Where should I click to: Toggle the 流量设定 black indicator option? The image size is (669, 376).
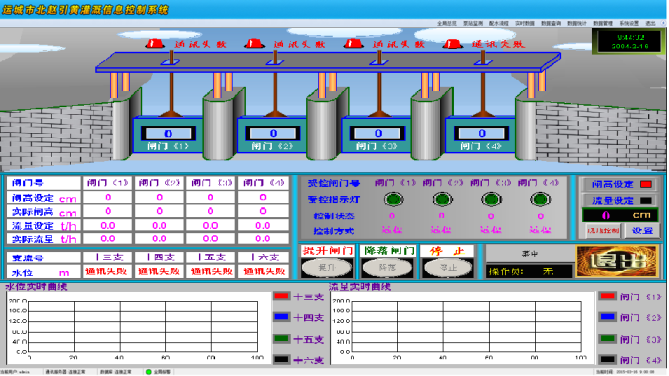tap(646, 200)
